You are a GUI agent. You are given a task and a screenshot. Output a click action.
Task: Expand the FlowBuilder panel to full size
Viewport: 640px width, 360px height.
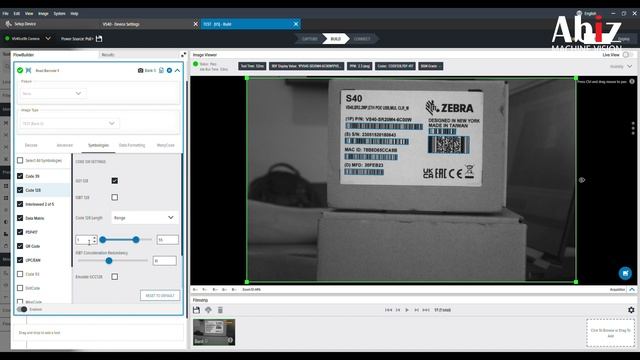coord(183,55)
